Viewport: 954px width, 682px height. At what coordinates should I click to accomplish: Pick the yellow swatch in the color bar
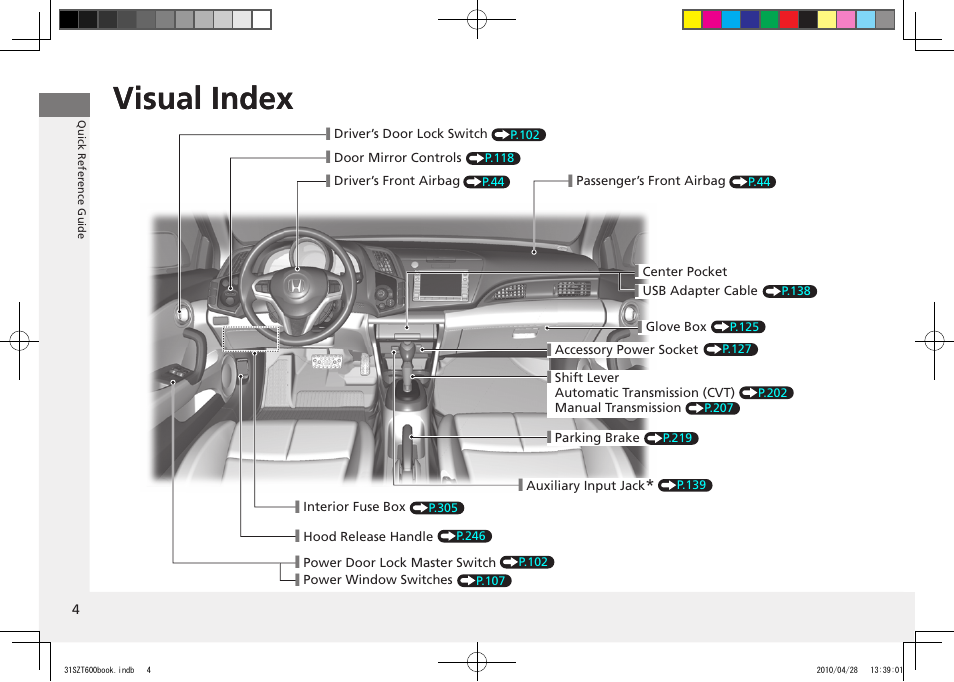tap(692, 19)
